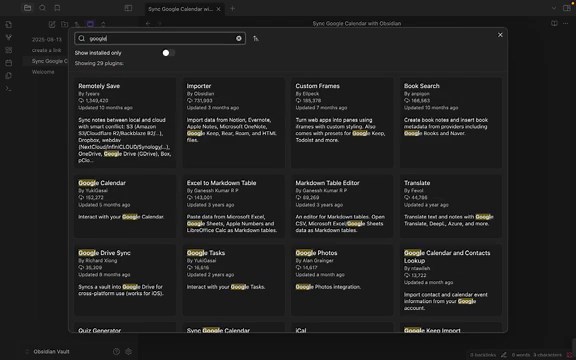
Task: Open plugin sort order options
Action: click(256, 38)
